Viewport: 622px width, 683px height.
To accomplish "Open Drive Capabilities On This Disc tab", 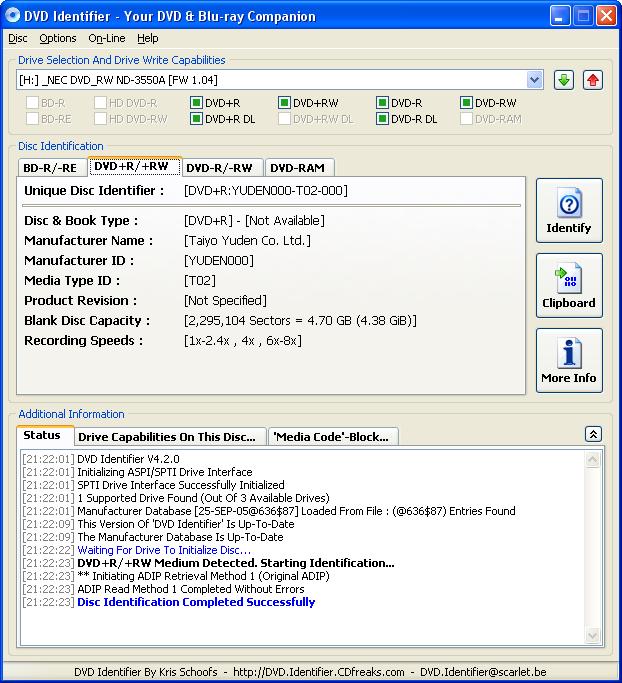I will [x=170, y=437].
